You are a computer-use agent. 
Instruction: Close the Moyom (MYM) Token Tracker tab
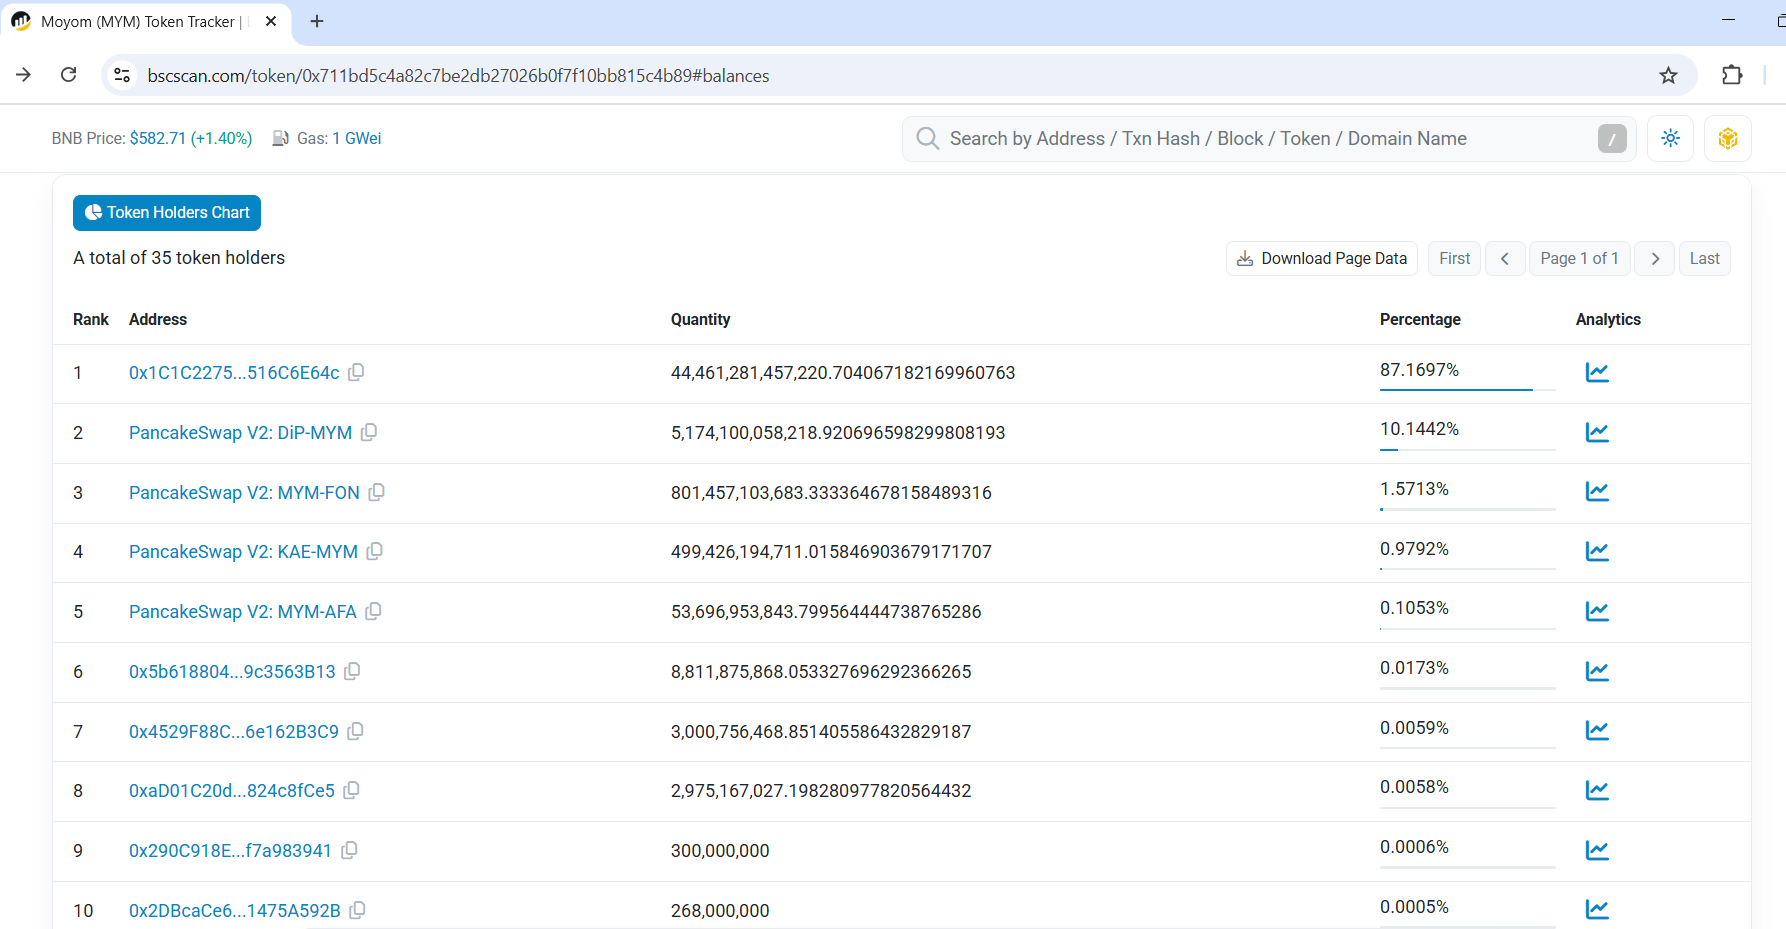(x=271, y=21)
